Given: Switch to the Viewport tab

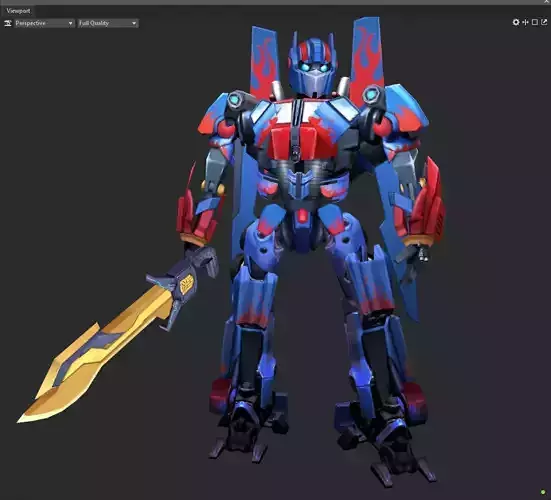Looking at the screenshot, I should tap(18, 11).
